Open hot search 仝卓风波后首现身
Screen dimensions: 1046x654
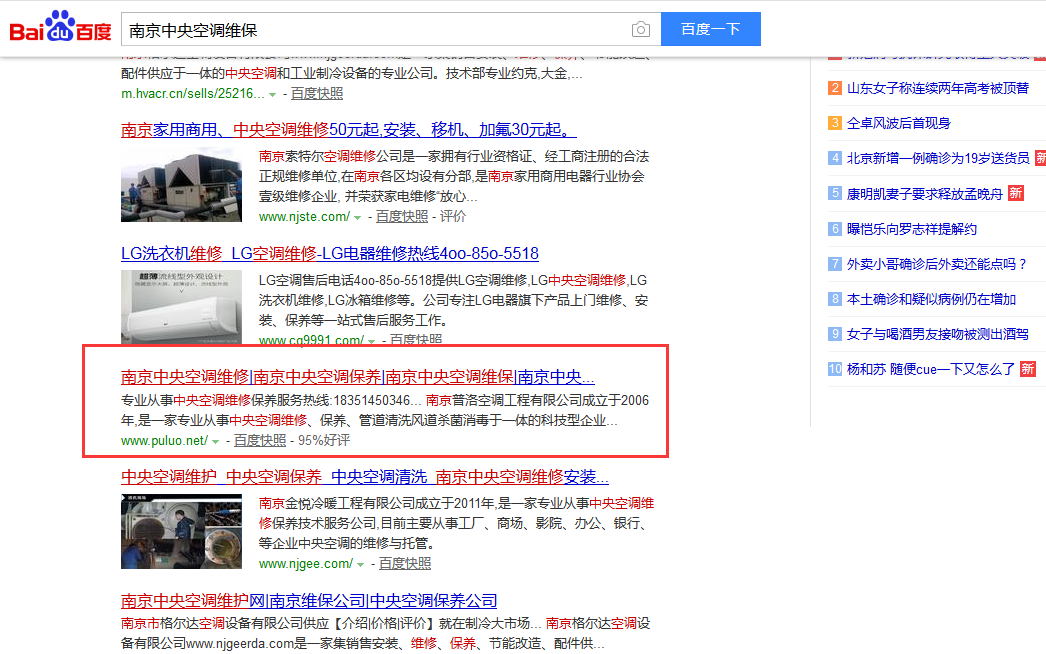click(899, 123)
